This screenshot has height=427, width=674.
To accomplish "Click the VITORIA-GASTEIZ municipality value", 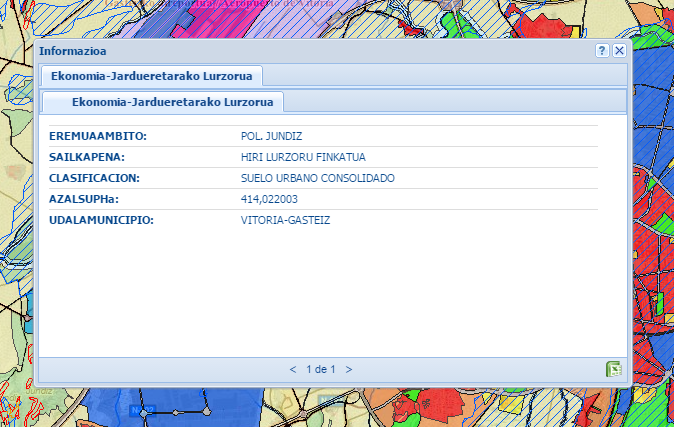I will click(285, 220).
